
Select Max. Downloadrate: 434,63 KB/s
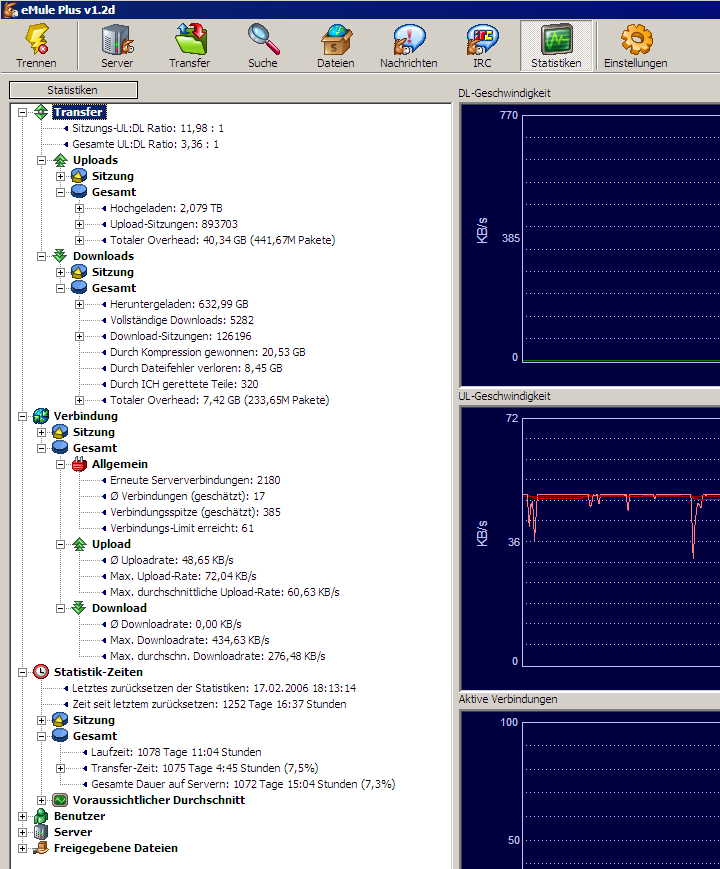point(190,641)
